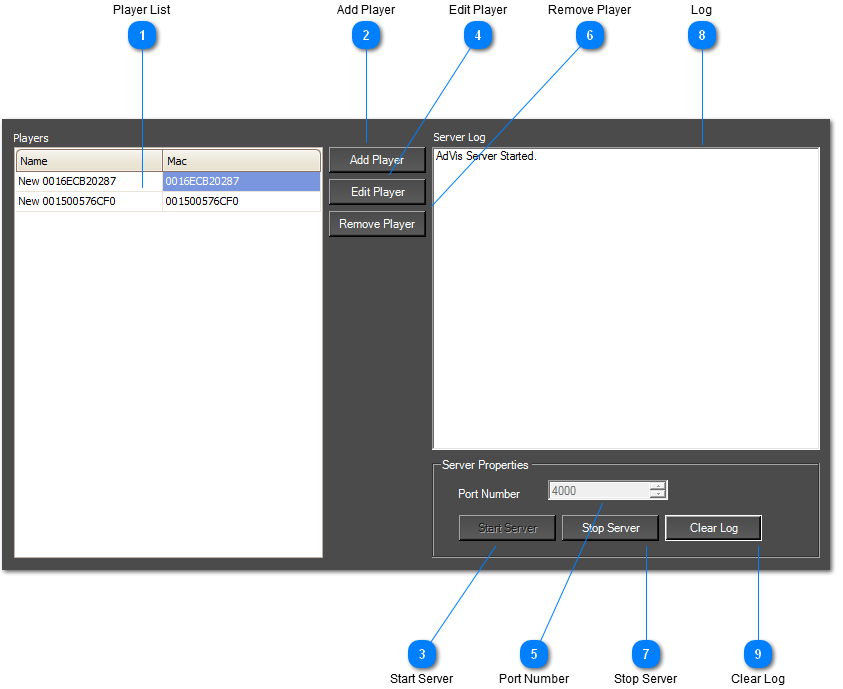Click the Mac column header
843x689 pixels.
240,161
